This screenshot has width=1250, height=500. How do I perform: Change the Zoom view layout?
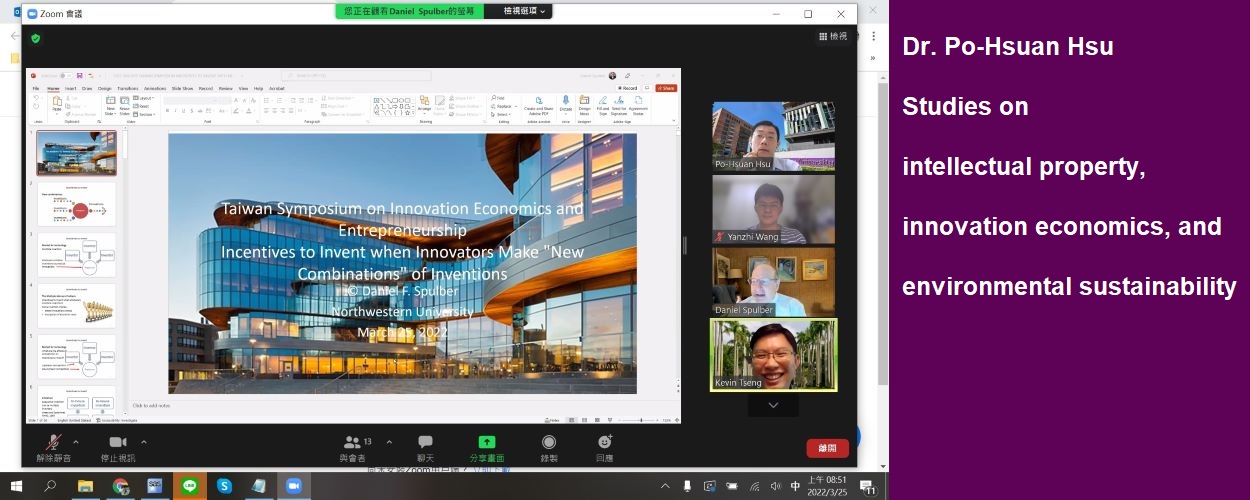coord(831,37)
